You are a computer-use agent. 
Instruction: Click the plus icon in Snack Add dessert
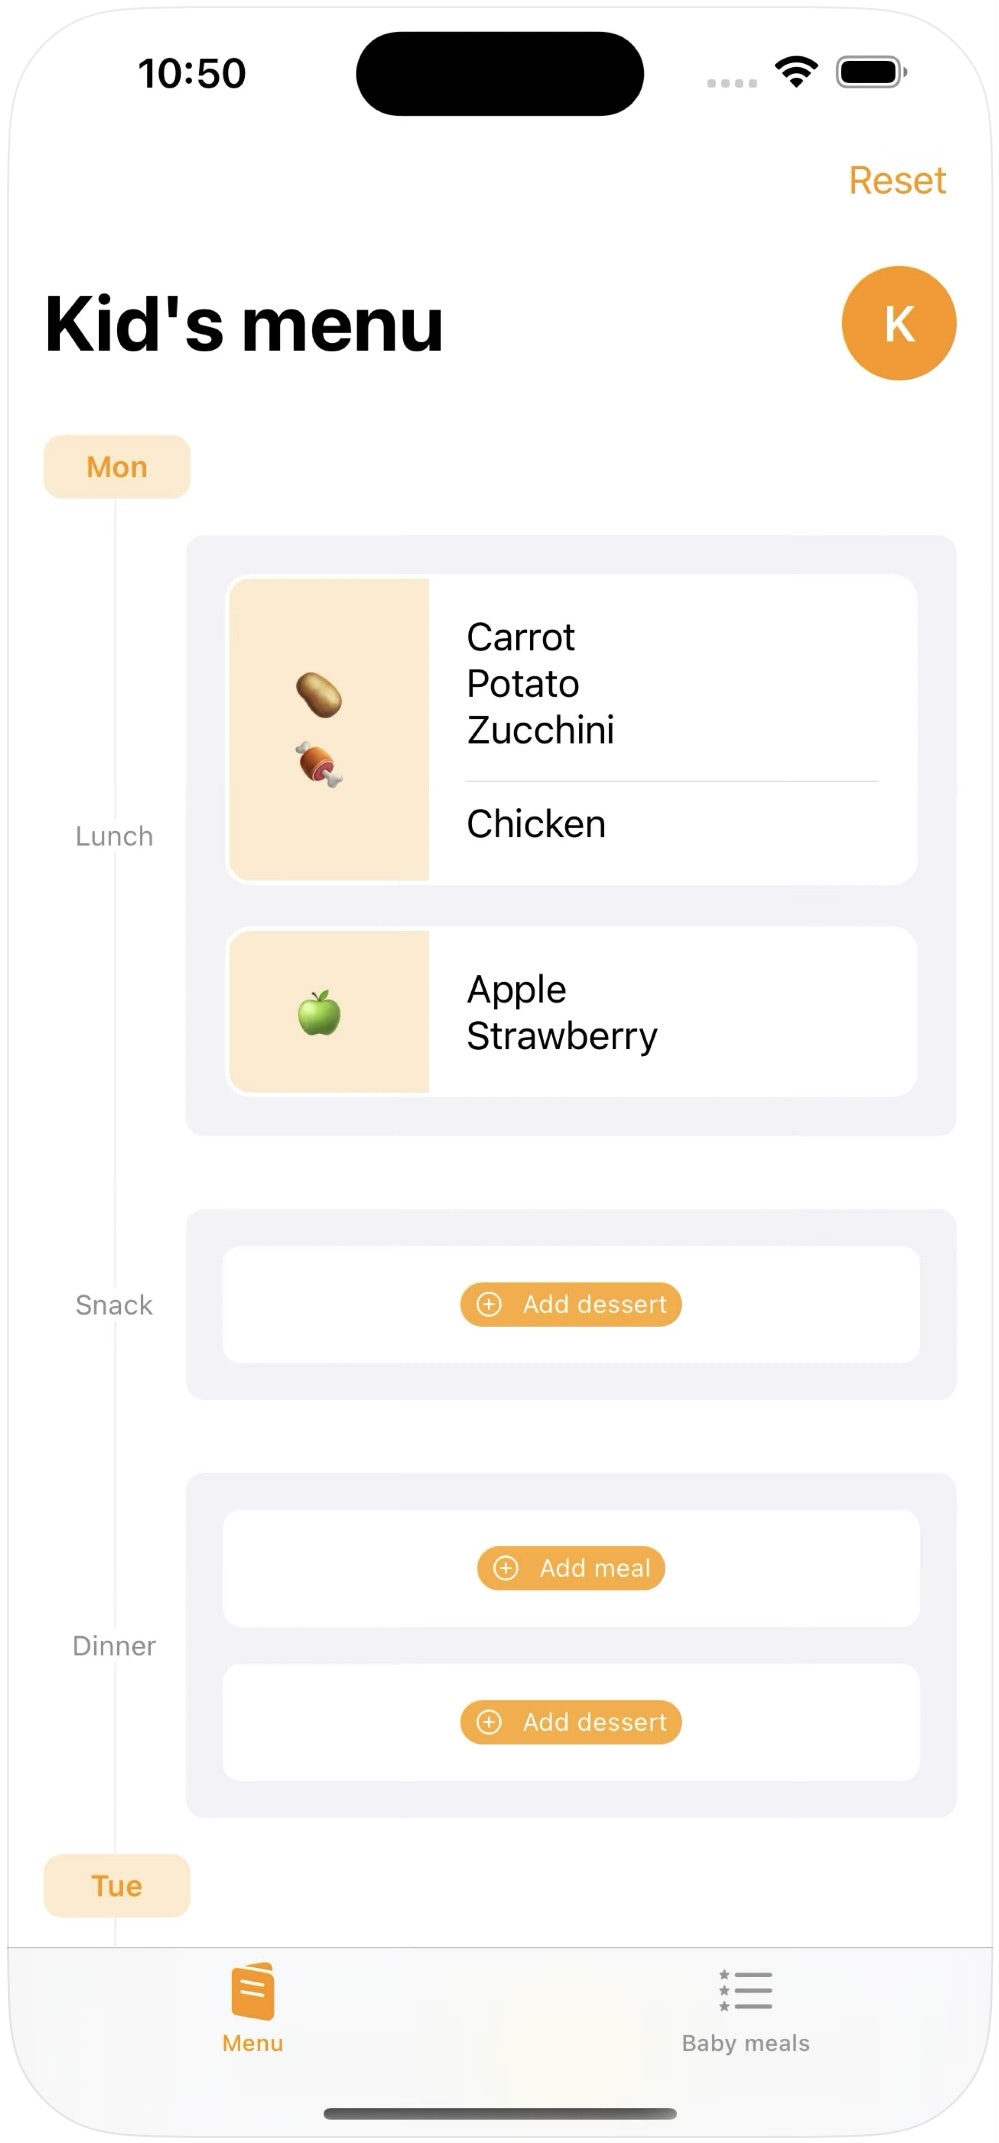[x=489, y=1304]
